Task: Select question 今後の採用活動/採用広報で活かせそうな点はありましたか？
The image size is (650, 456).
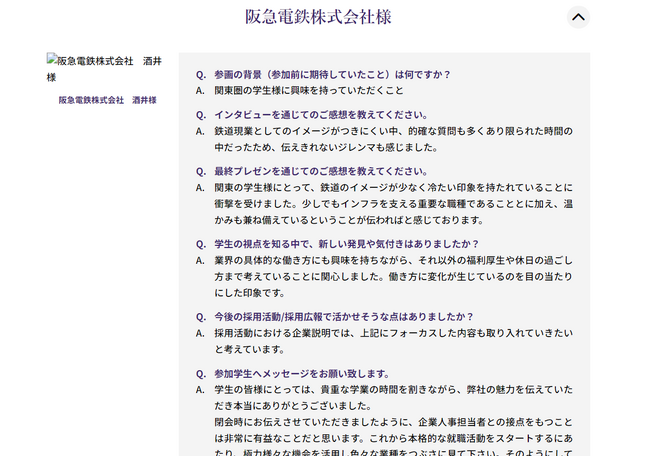Action: coord(344,317)
